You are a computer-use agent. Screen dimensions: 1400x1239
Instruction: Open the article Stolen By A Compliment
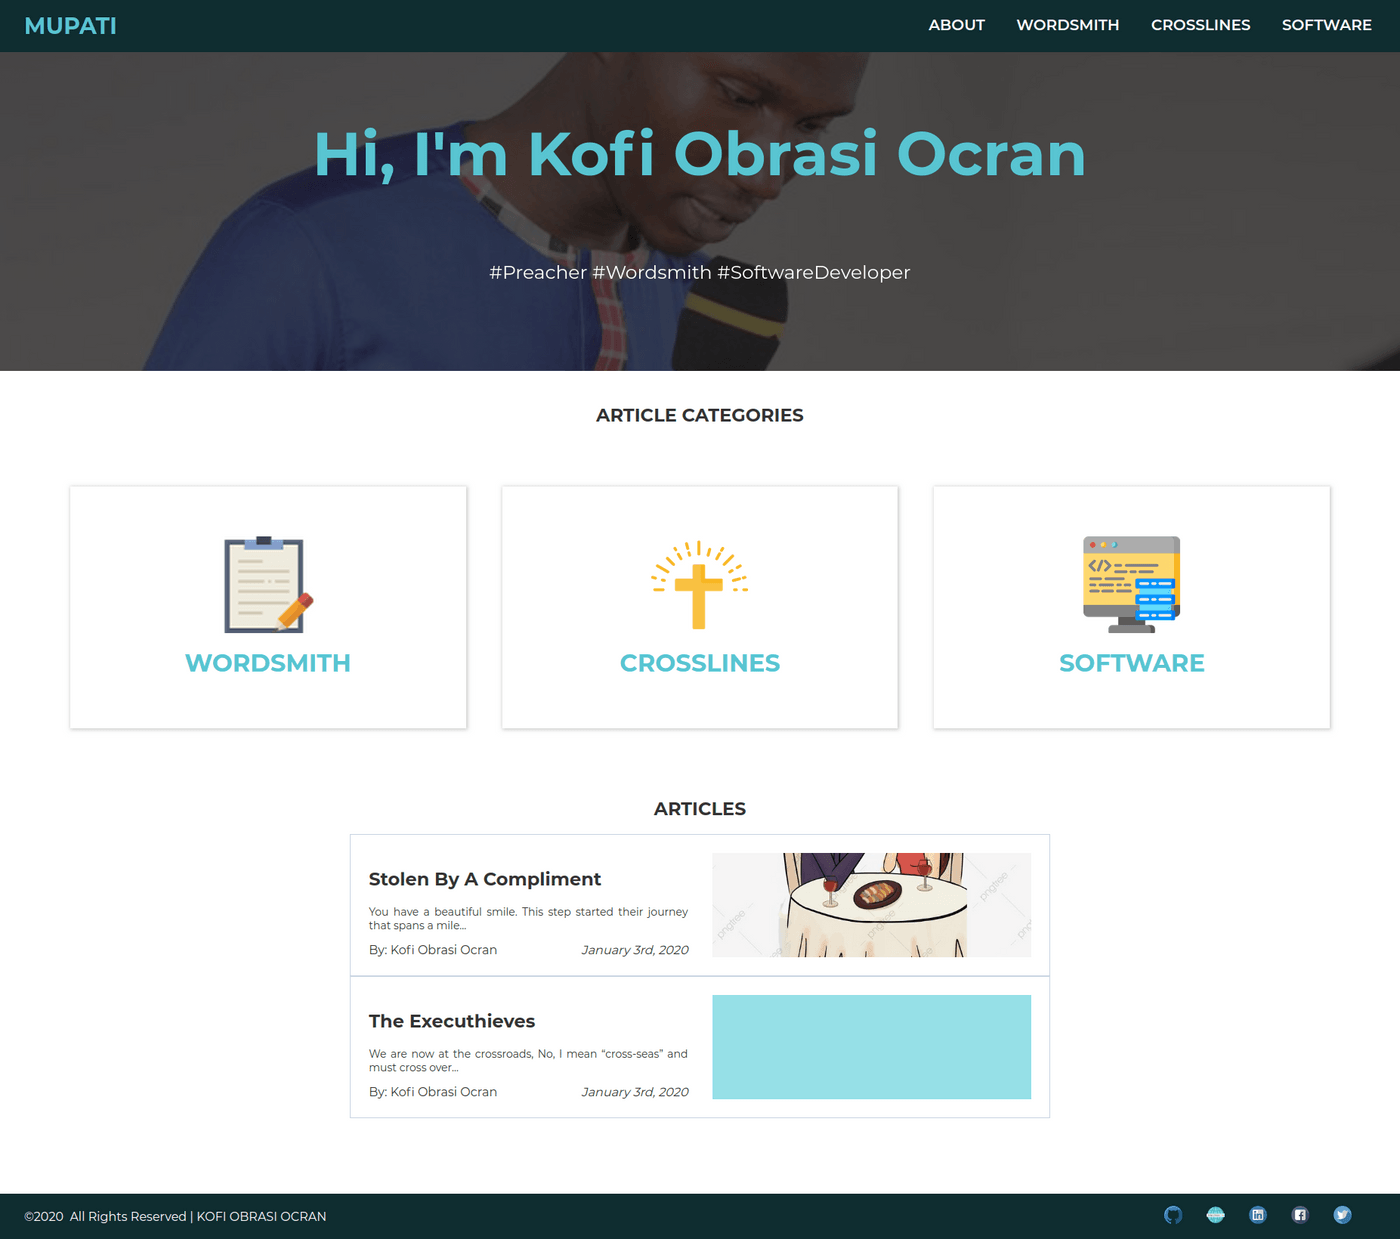[484, 879]
